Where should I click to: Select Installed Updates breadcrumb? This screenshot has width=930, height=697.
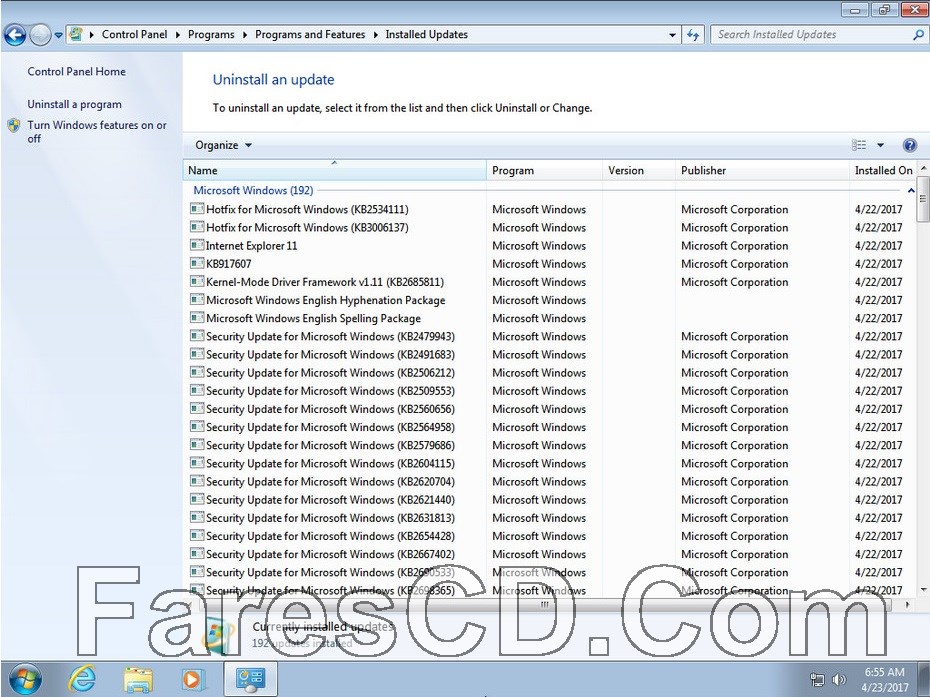(426, 34)
